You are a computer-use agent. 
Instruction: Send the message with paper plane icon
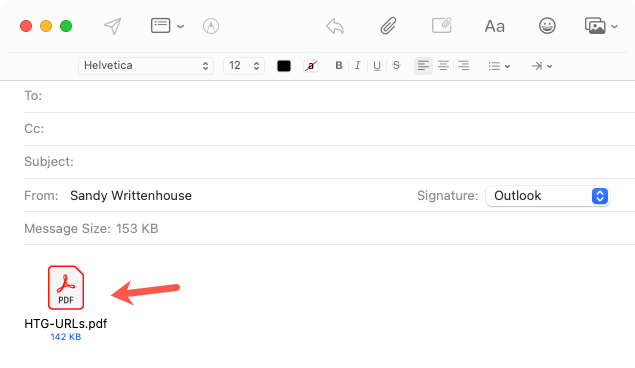point(113,26)
